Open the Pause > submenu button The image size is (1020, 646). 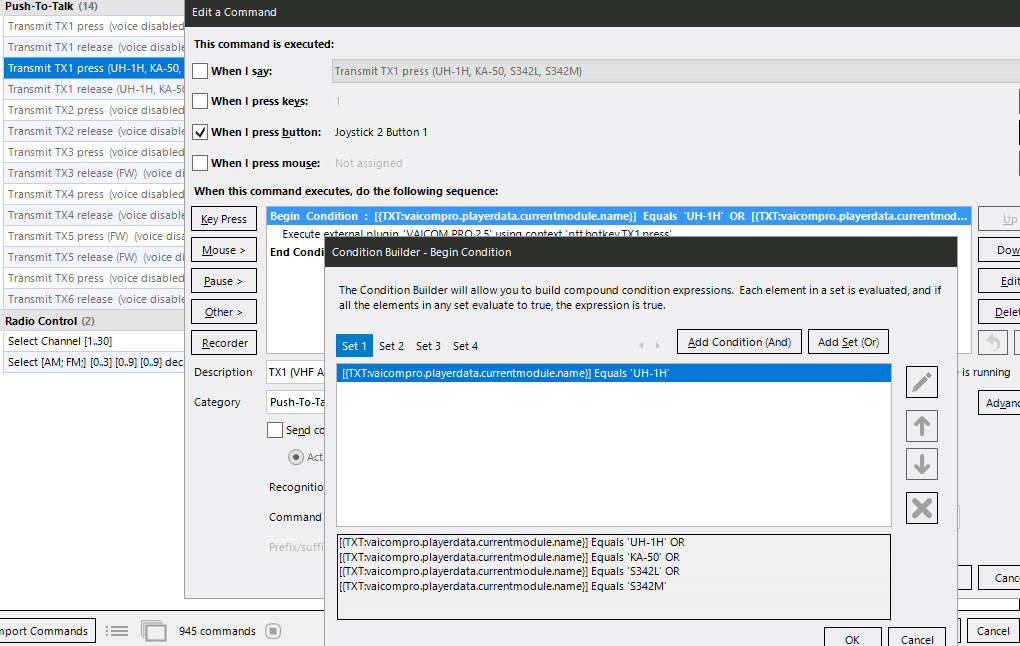click(224, 281)
